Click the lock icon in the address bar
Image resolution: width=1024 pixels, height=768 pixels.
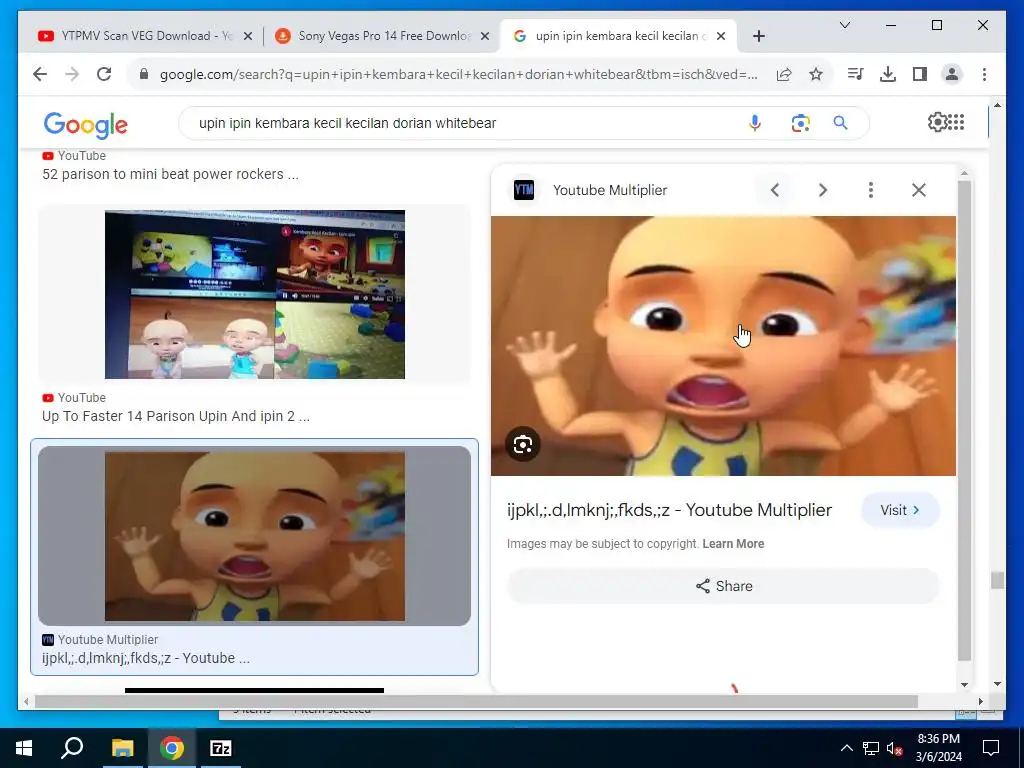pos(144,74)
